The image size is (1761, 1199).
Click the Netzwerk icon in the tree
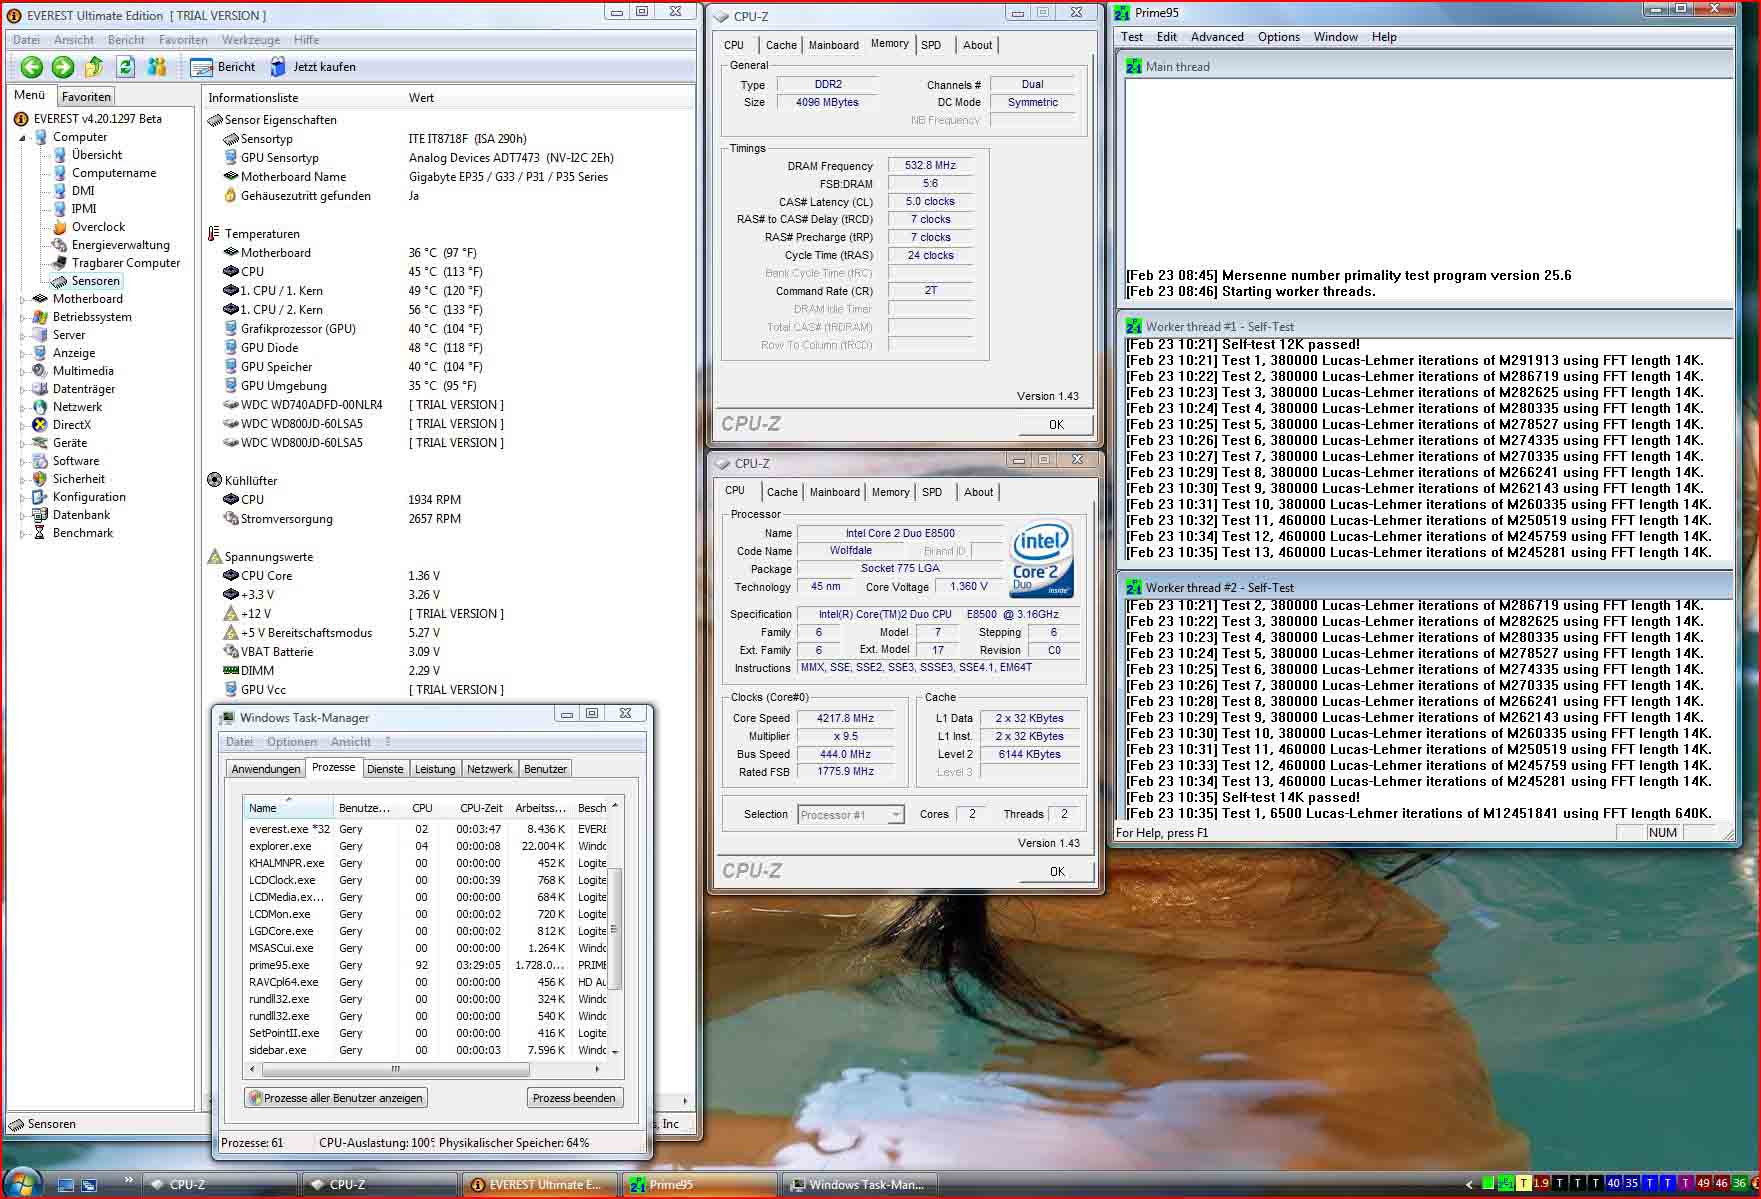pyautogui.click(x=40, y=407)
